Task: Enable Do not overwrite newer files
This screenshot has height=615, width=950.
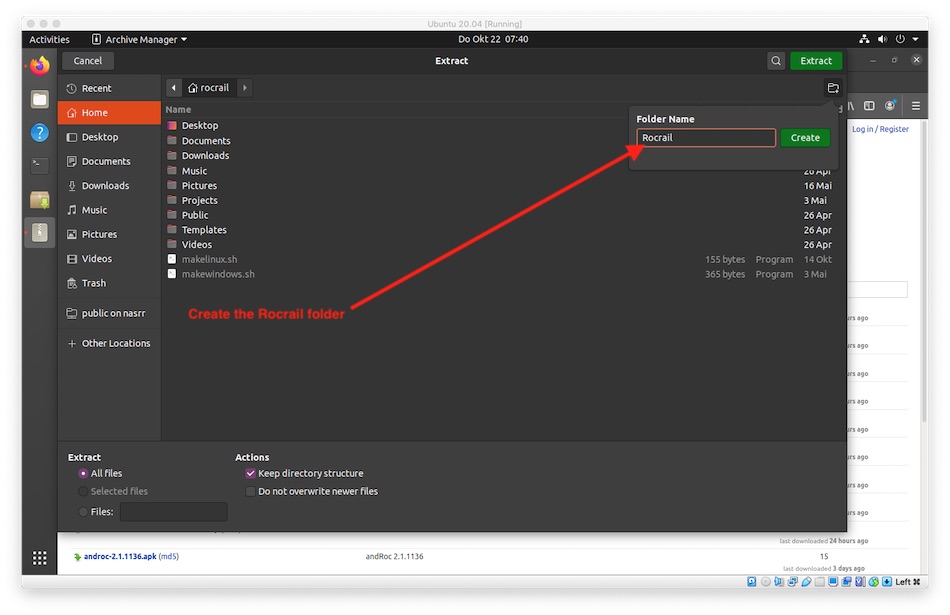Action: click(x=250, y=492)
